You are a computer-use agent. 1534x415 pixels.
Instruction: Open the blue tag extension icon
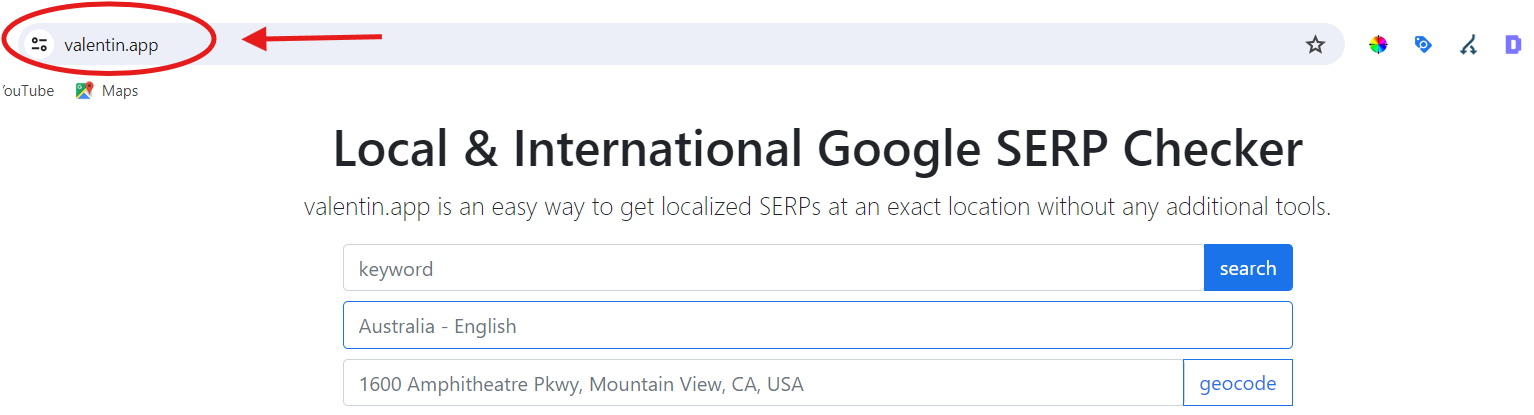[x=1423, y=44]
